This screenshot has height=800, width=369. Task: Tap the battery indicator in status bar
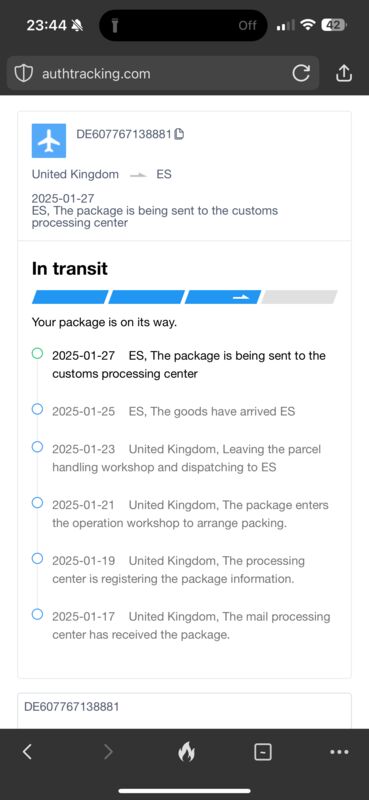click(x=334, y=25)
